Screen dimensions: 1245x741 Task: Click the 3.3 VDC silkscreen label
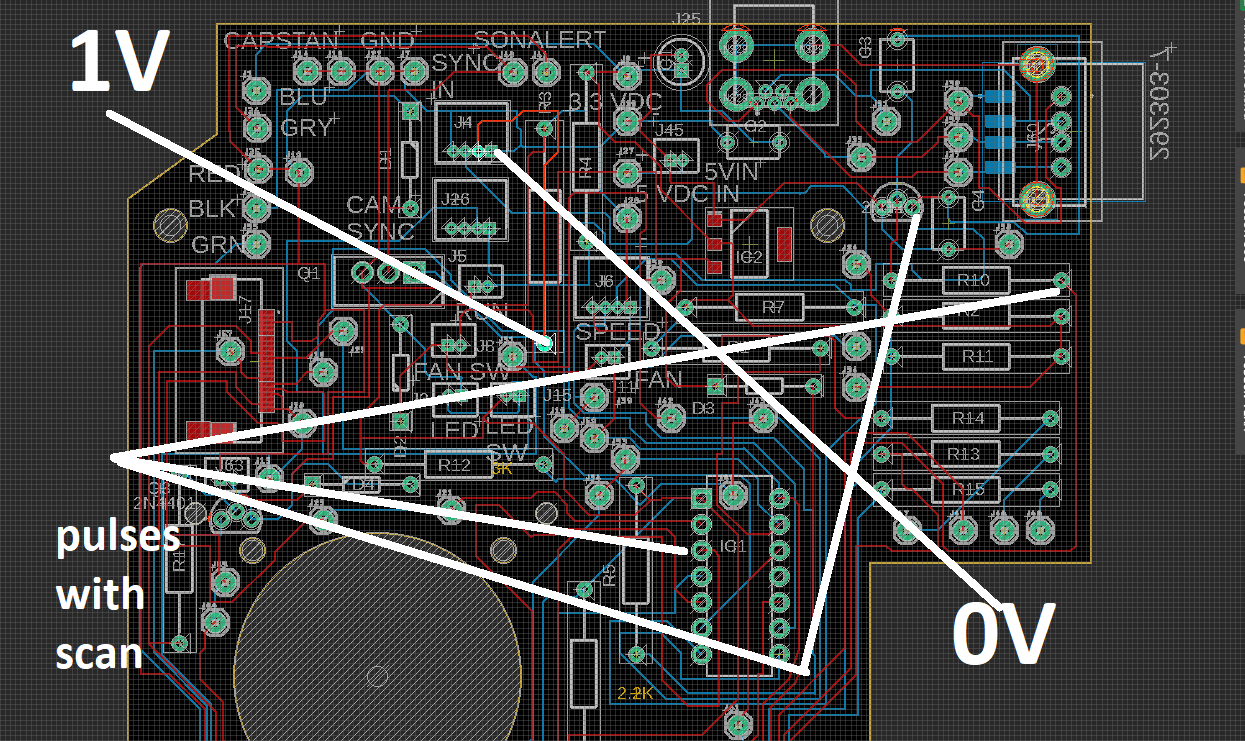pyautogui.click(x=615, y=103)
